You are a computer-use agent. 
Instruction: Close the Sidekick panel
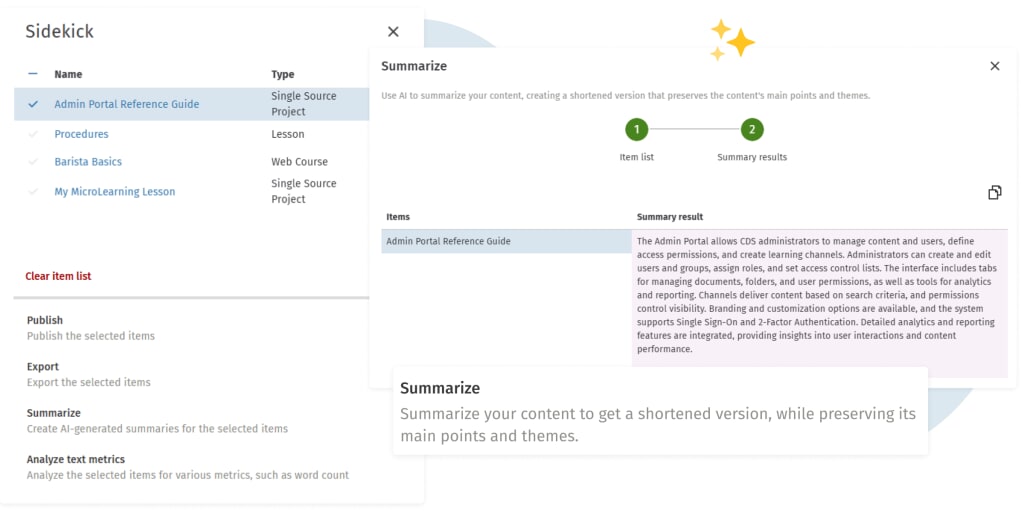point(393,32)
